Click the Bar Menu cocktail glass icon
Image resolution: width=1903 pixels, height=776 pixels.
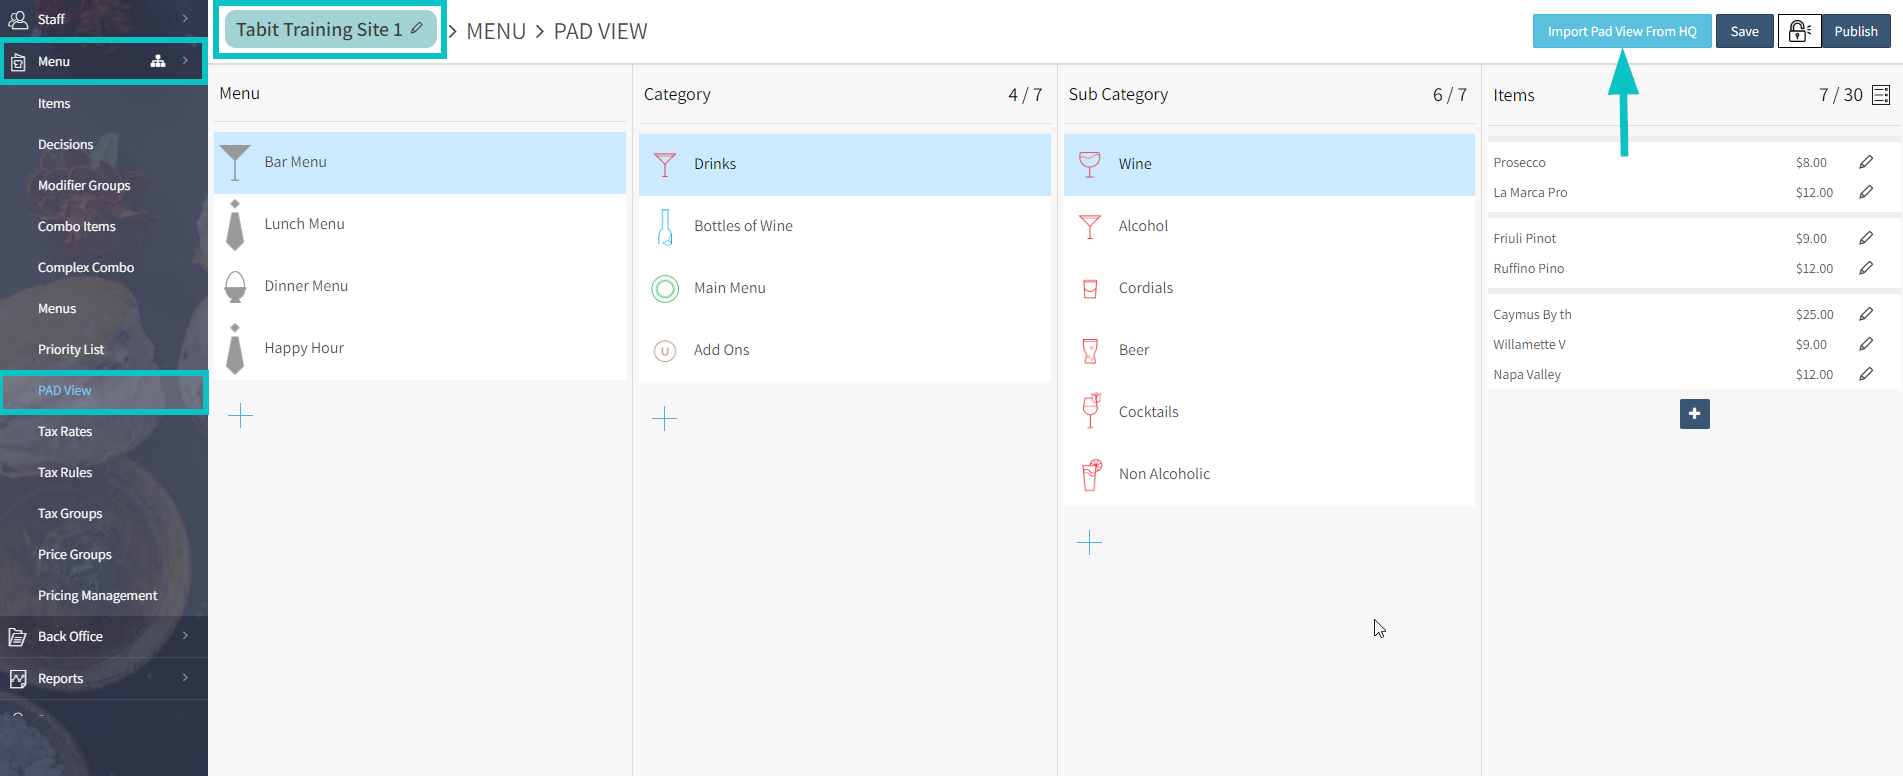pos(235,163)
